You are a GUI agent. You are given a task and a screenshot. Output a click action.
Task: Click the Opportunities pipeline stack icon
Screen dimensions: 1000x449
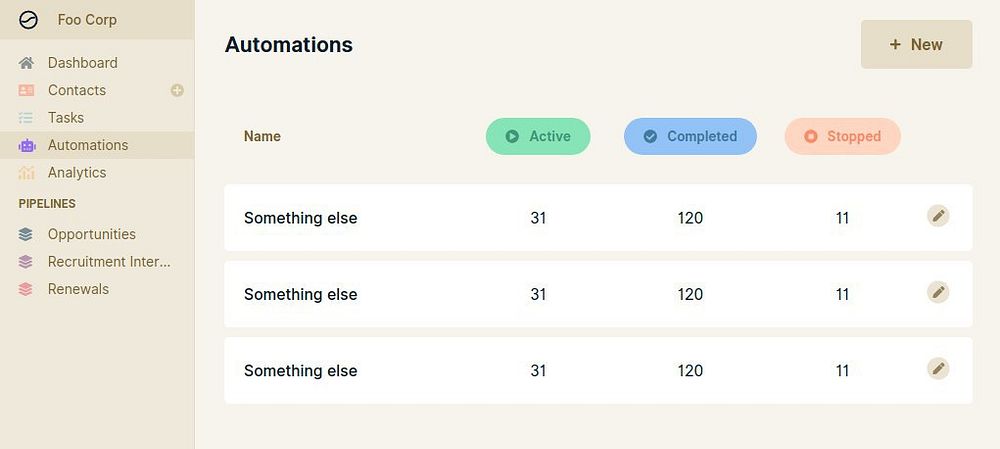coord(27,235)
